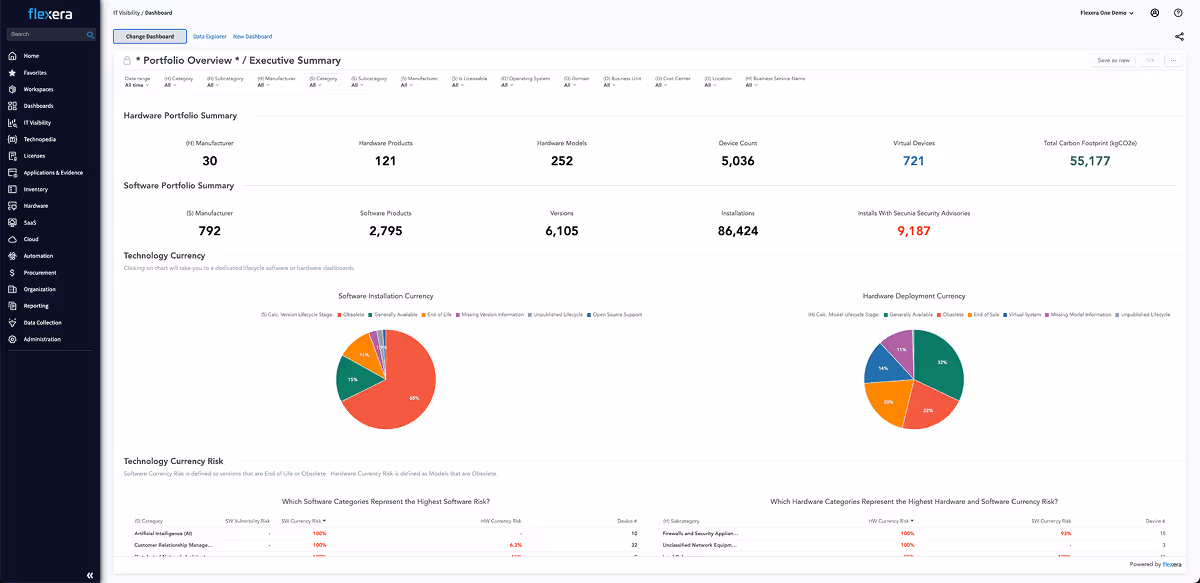Toggle Unpublished Lifecycle in hardware legend
Image resolution: width=1200 pixels, height=583 pixels.
pos(1142,314)
